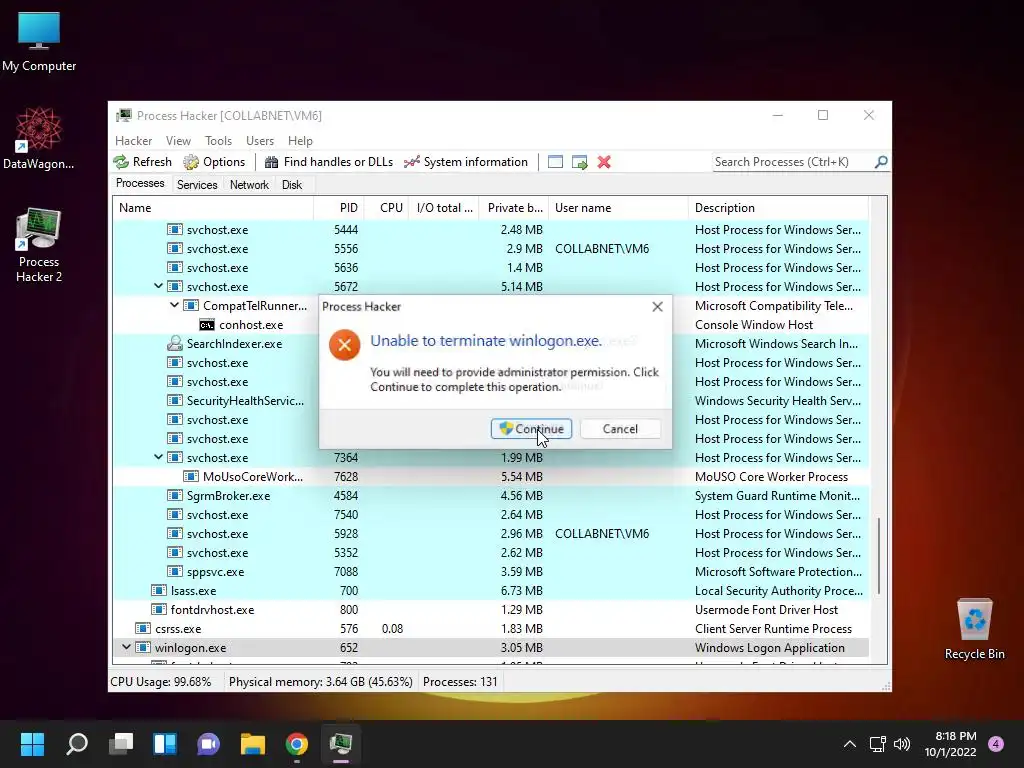Collapse winlogon.exe tree node
The image size is (1024, 768).
126,647
